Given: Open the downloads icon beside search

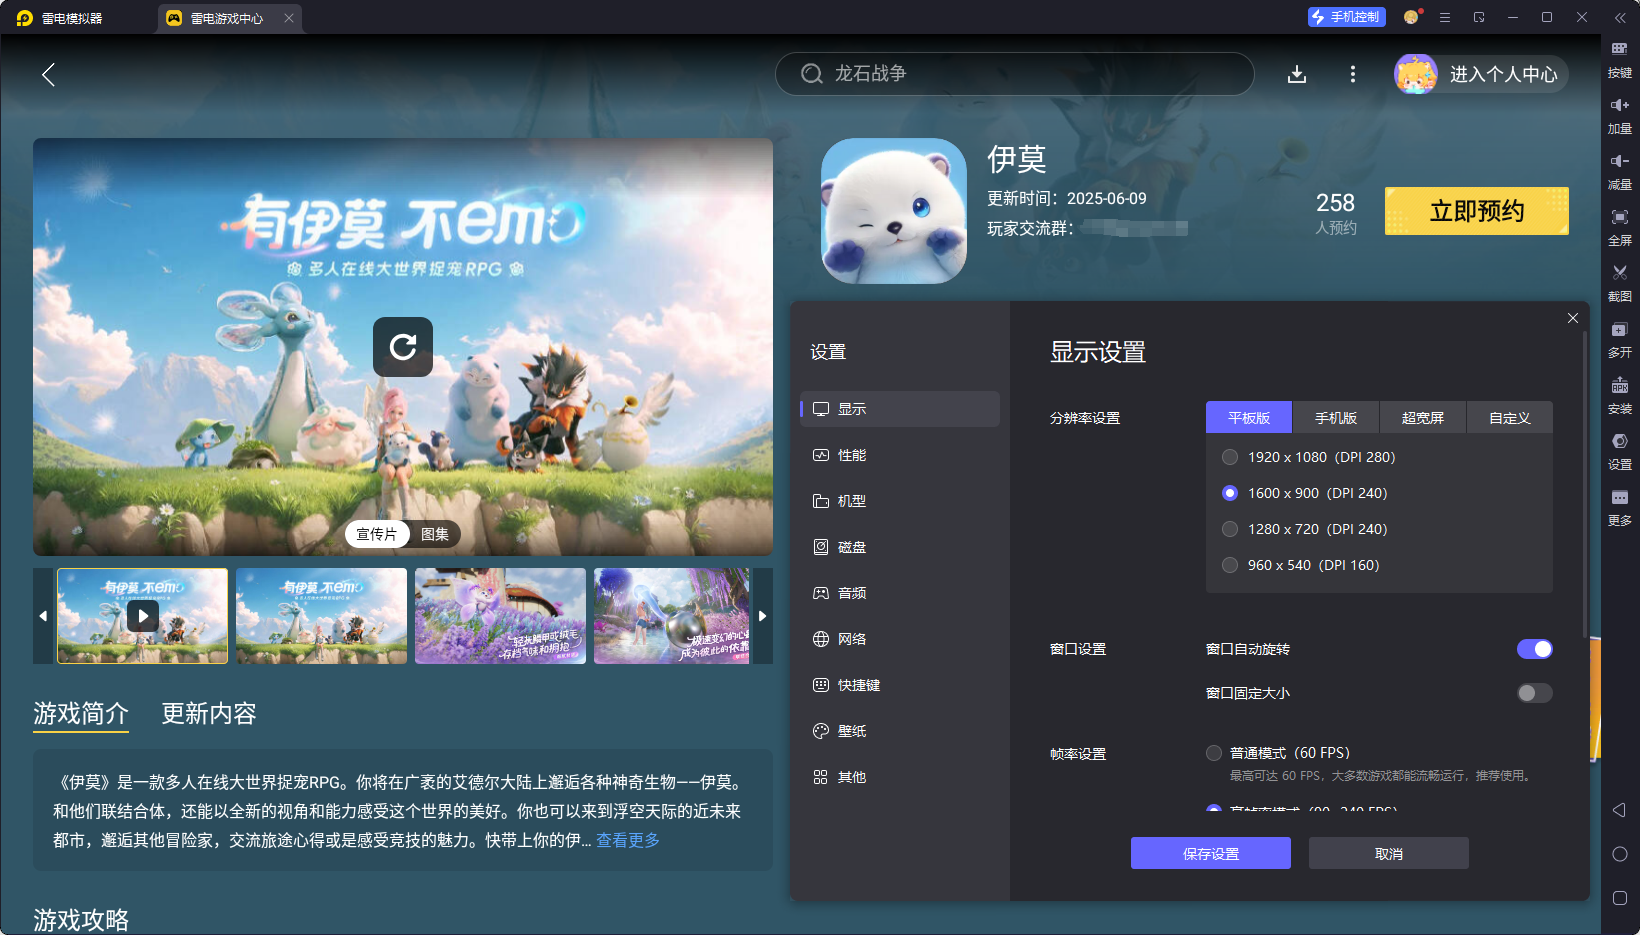Looking at the screenshot, I should [x=1297, y=74].
